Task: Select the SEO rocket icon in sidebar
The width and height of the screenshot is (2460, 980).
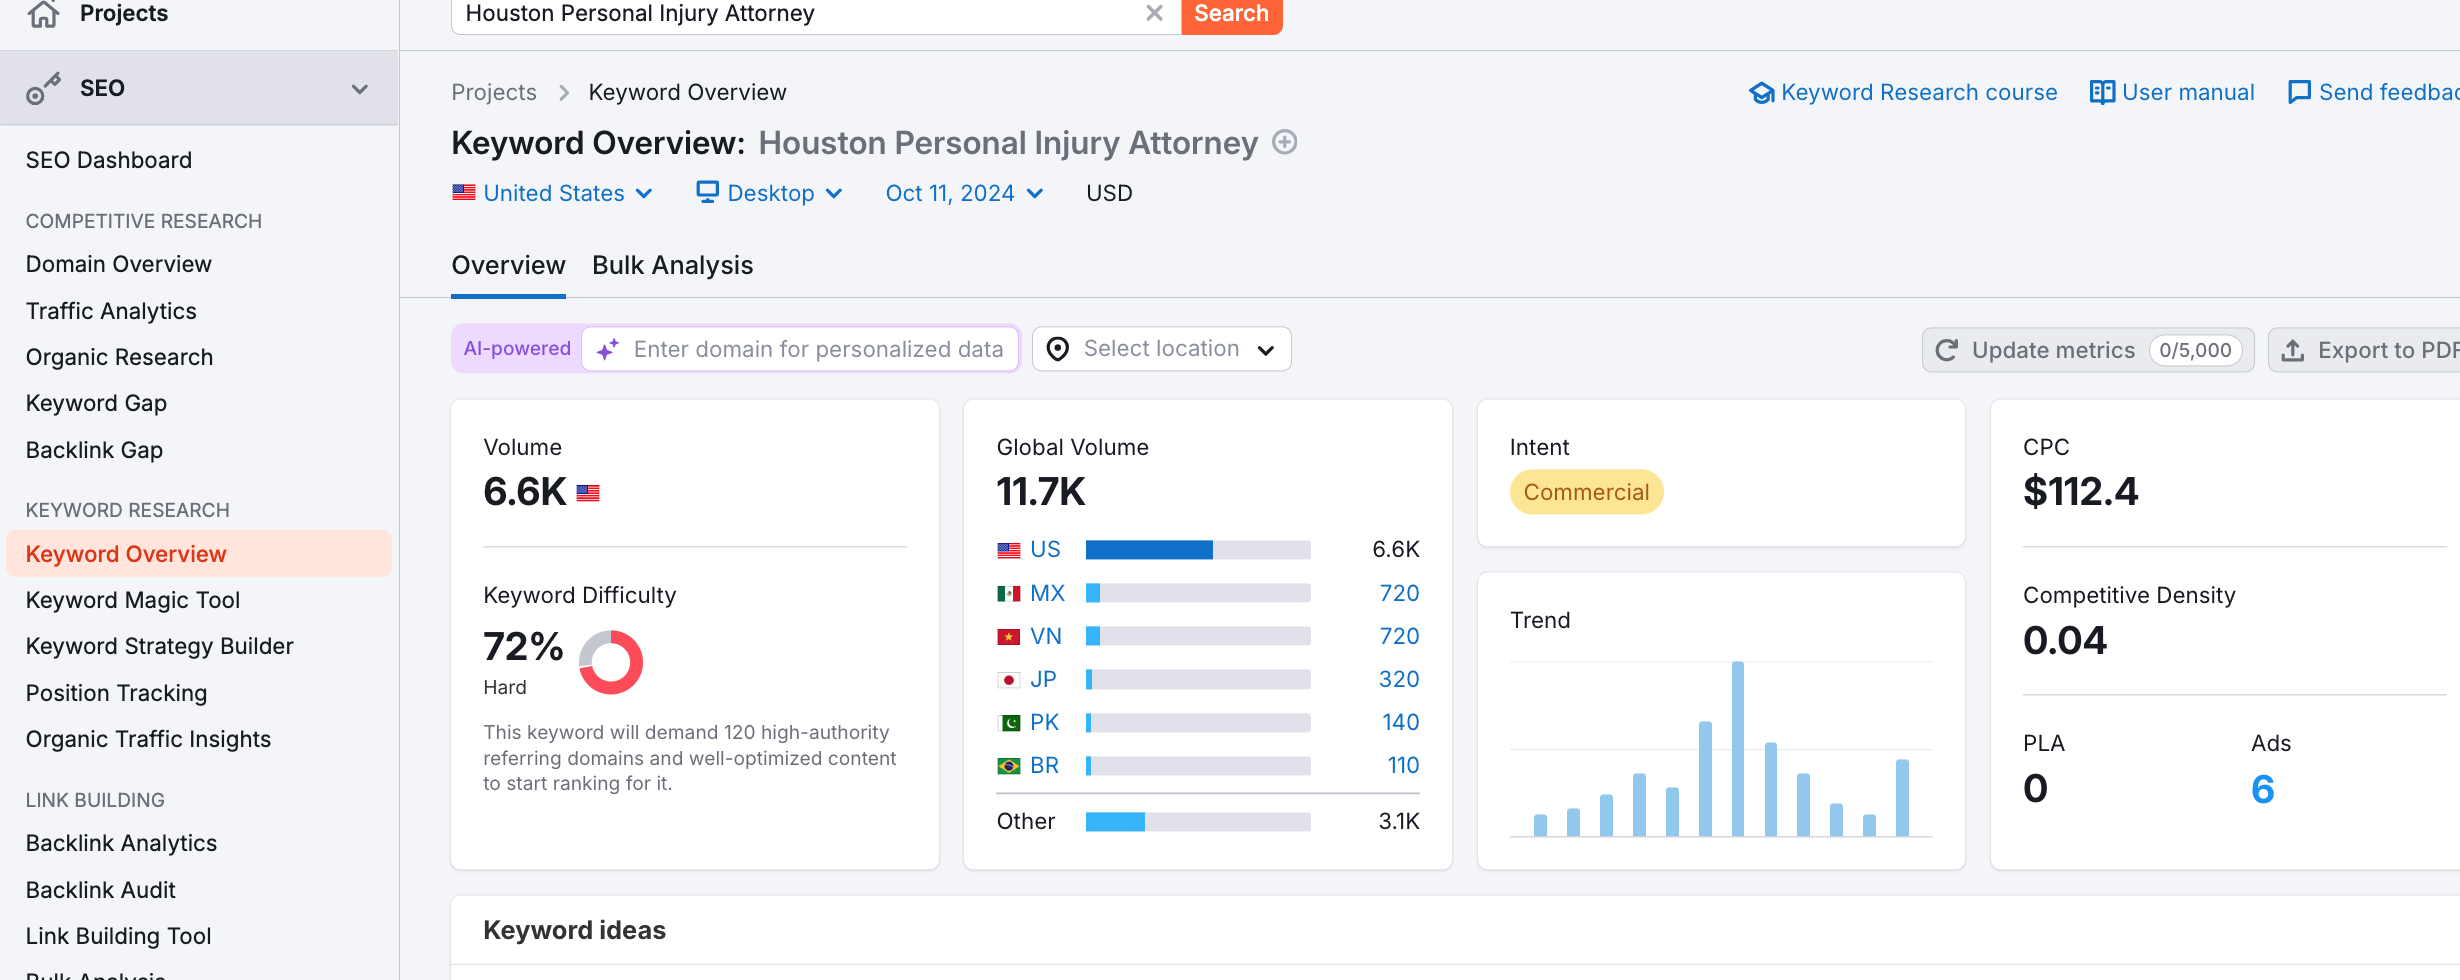Action: [42, 87]
